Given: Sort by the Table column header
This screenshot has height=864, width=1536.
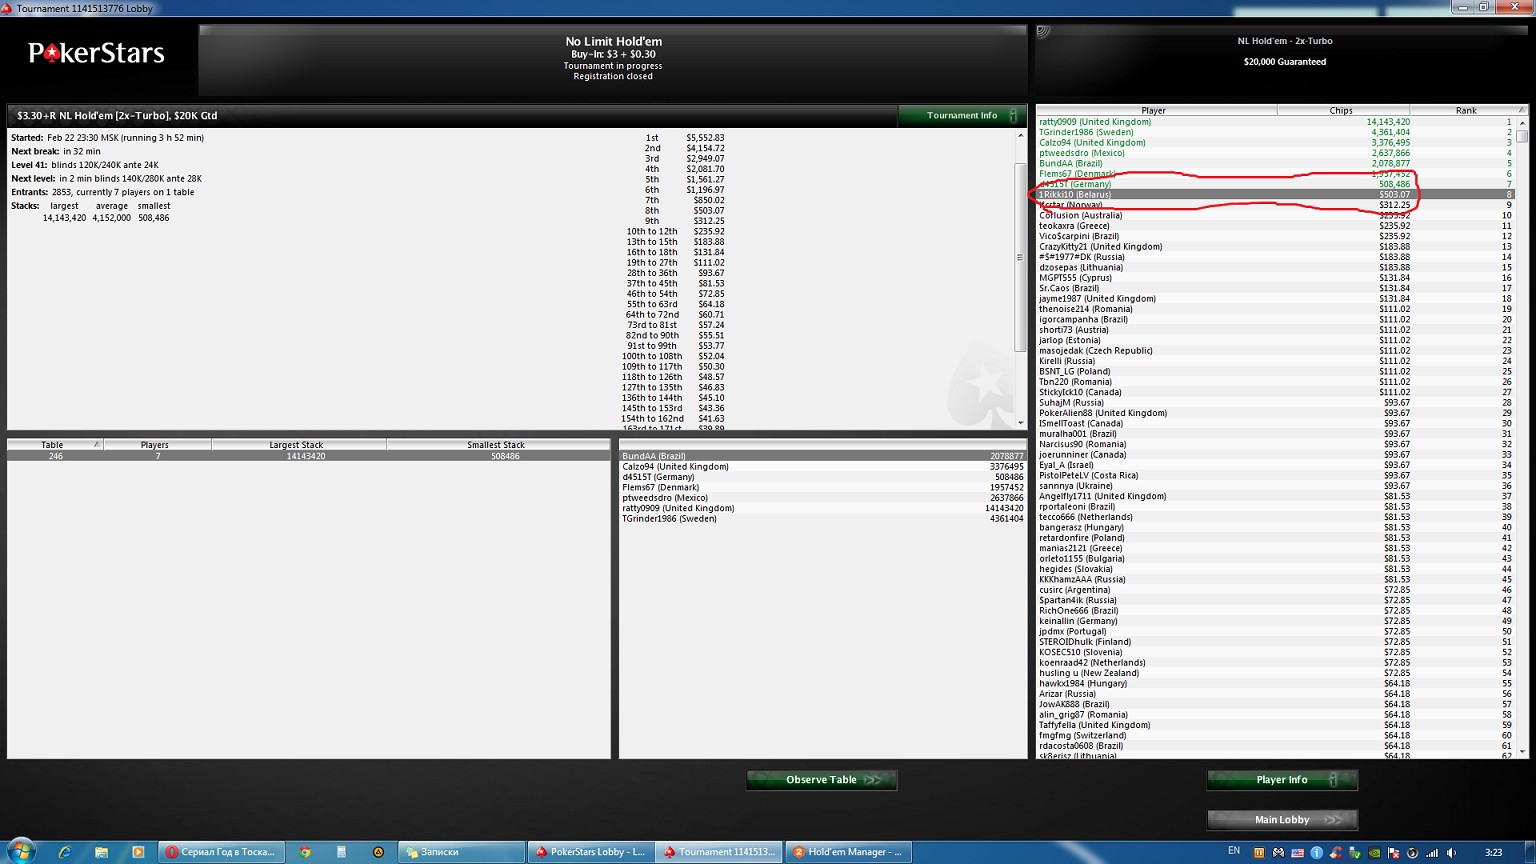Looking at the screenshot, I should 54,445.
